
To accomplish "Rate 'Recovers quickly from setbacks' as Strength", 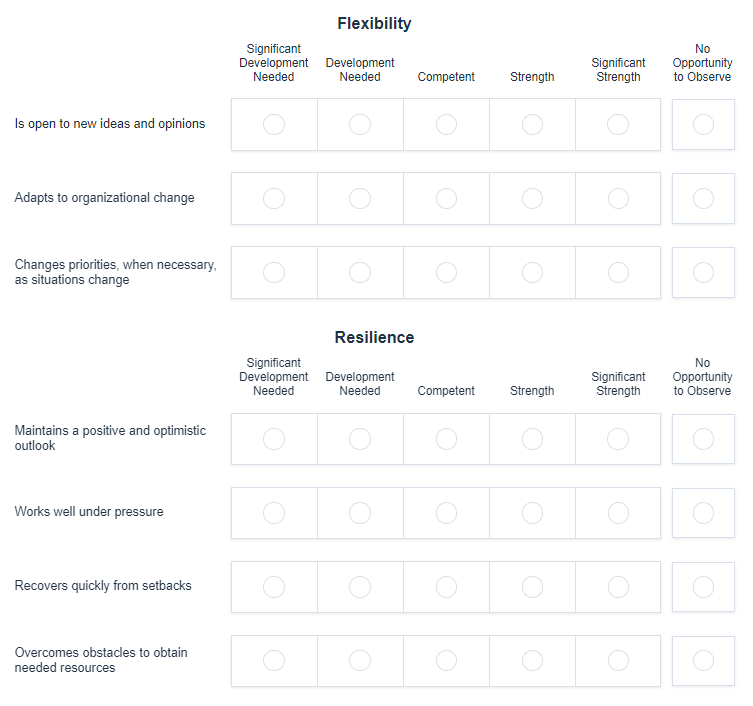I will [532, 587].
